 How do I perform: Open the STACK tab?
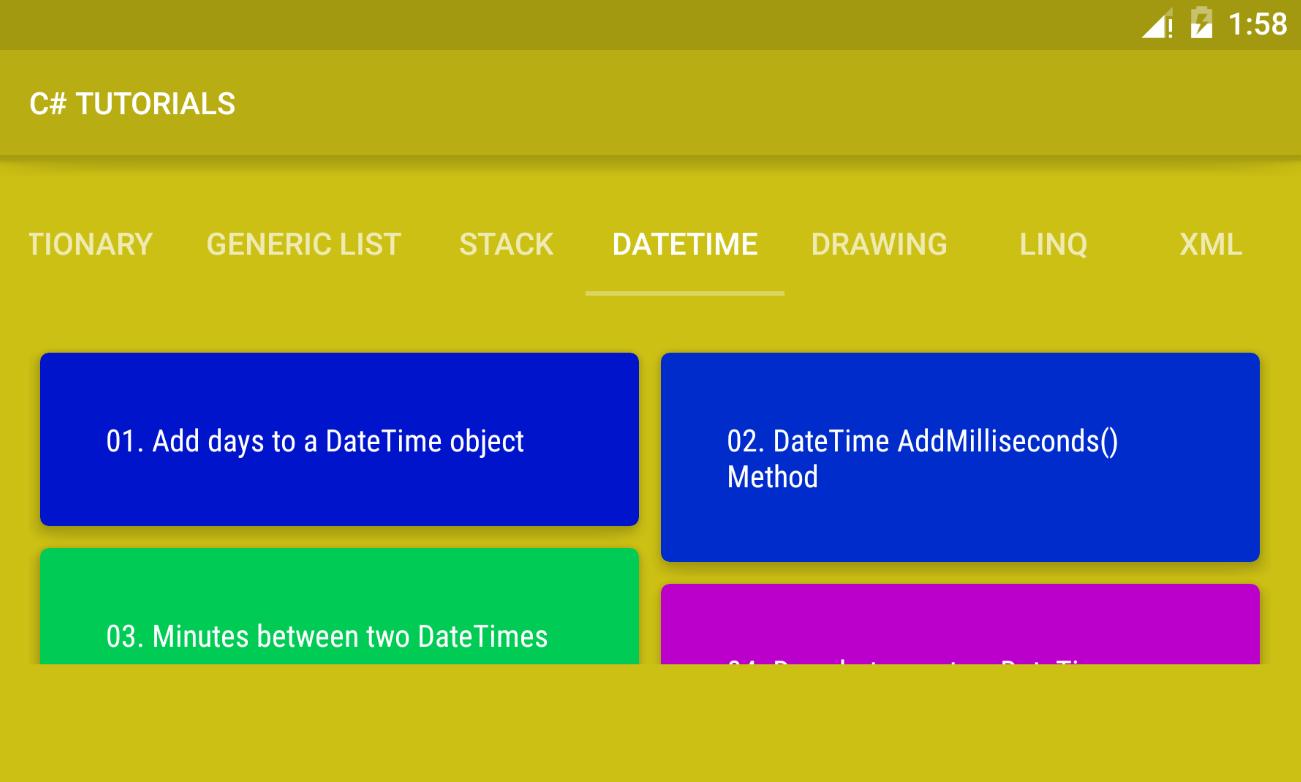pos(506,244)
